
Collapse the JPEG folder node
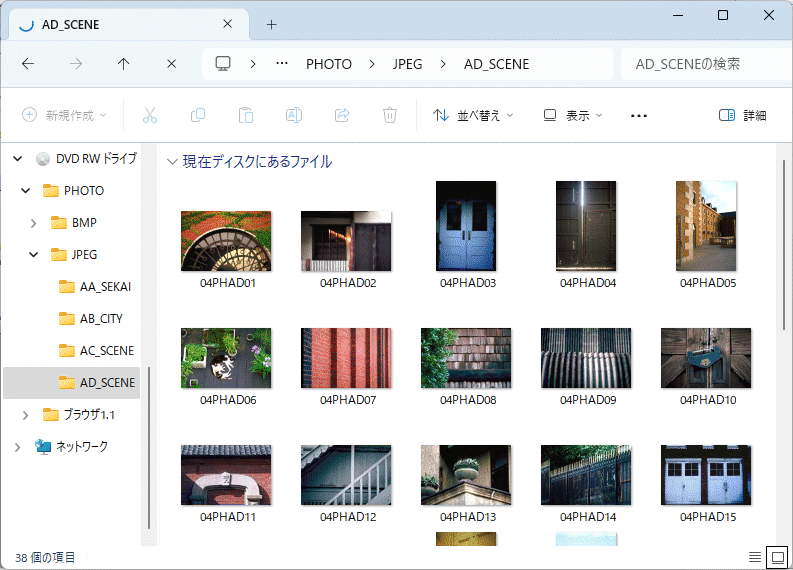tap(33, 254)
